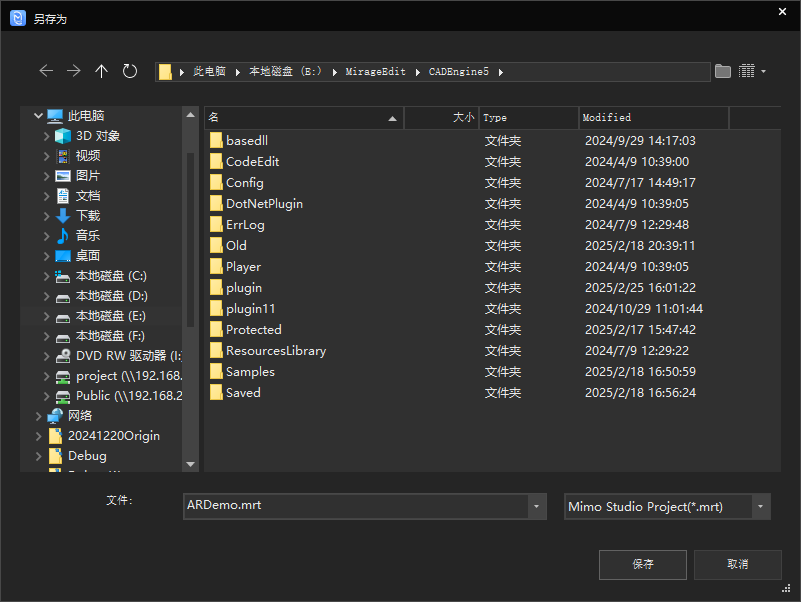The height and width of the screenshot is (602, 801).
Task: Sort files by Type column header
Action: pyautogui.click(x=528, y=118)
